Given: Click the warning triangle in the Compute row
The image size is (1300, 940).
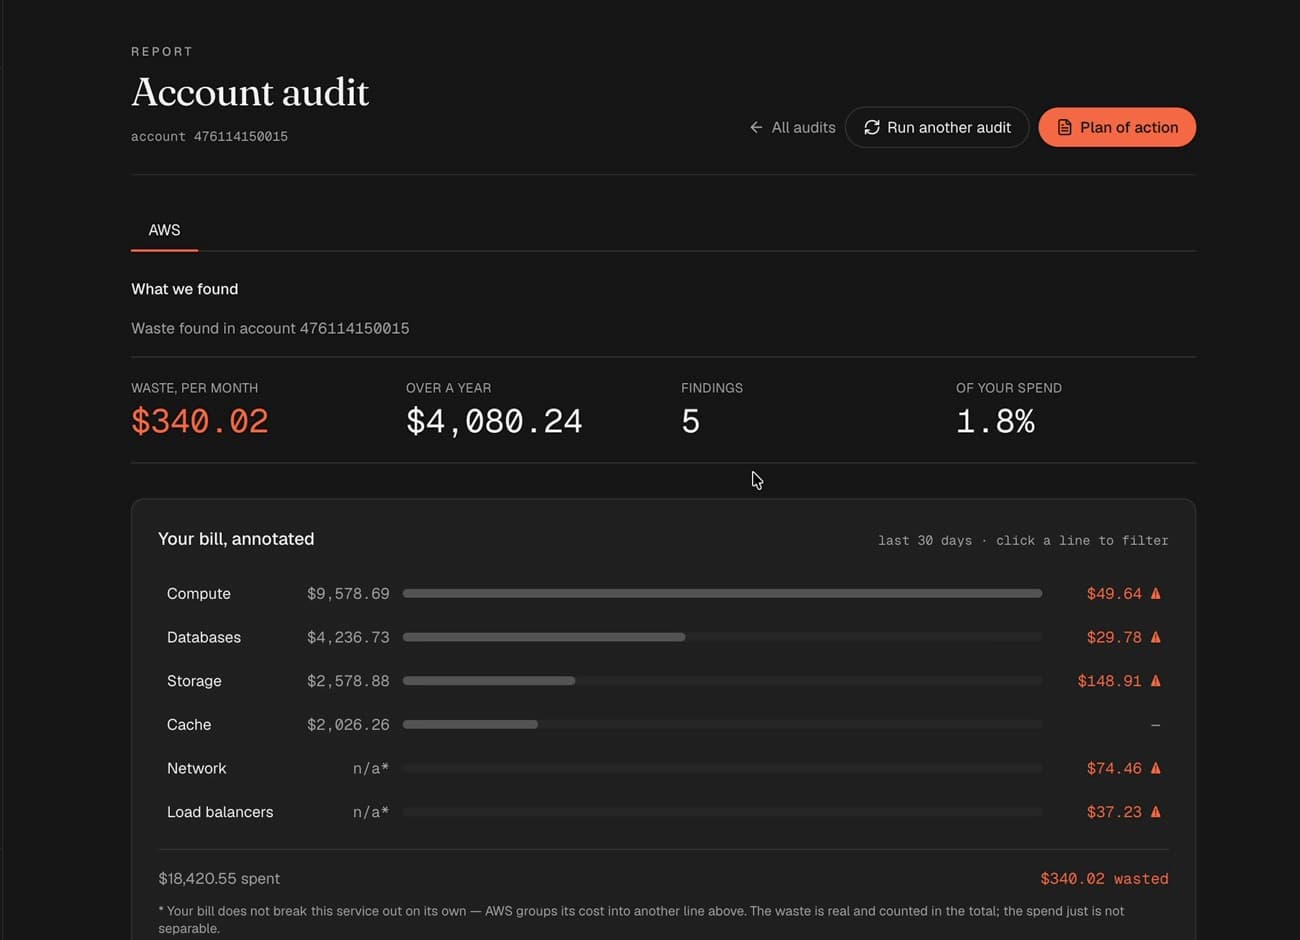Looking at the screenshot, I should pyautogui.click(x=1155, y=593).
